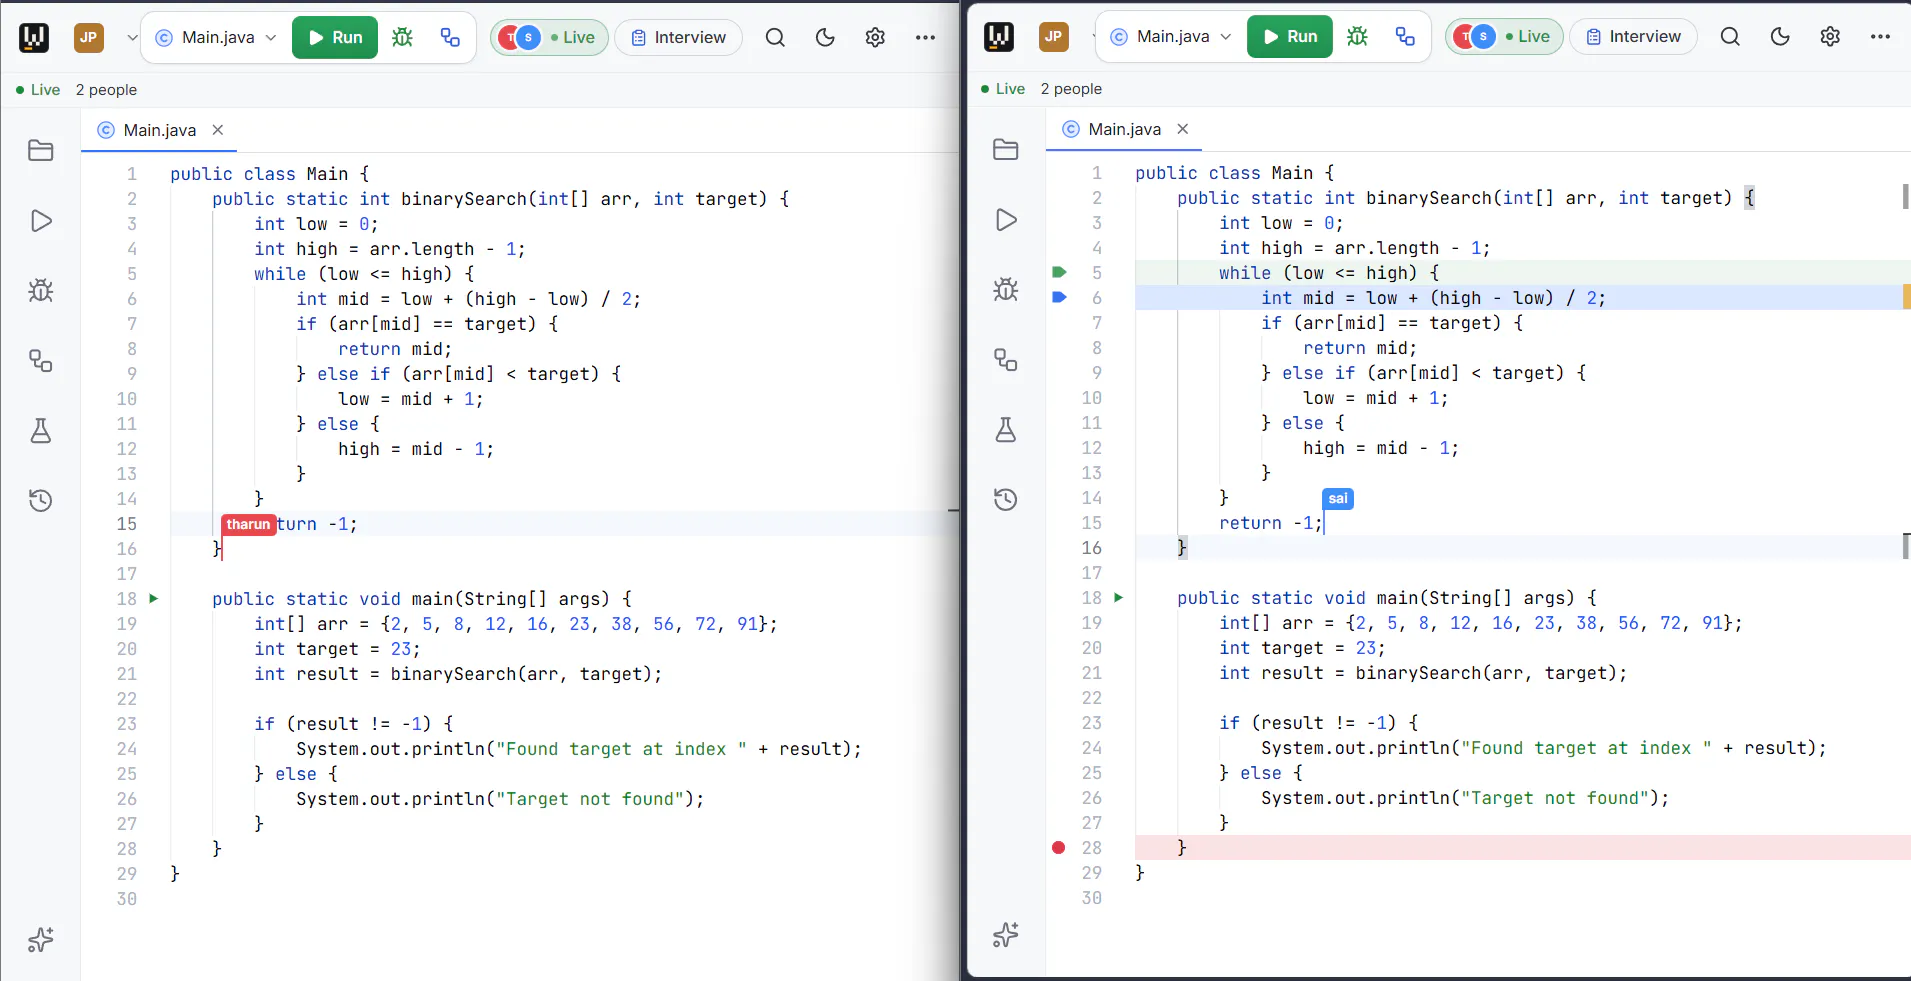Click the run gutter arrow on line 18 left
Viewport: 1911px width, 981px height.
[154, 598]
